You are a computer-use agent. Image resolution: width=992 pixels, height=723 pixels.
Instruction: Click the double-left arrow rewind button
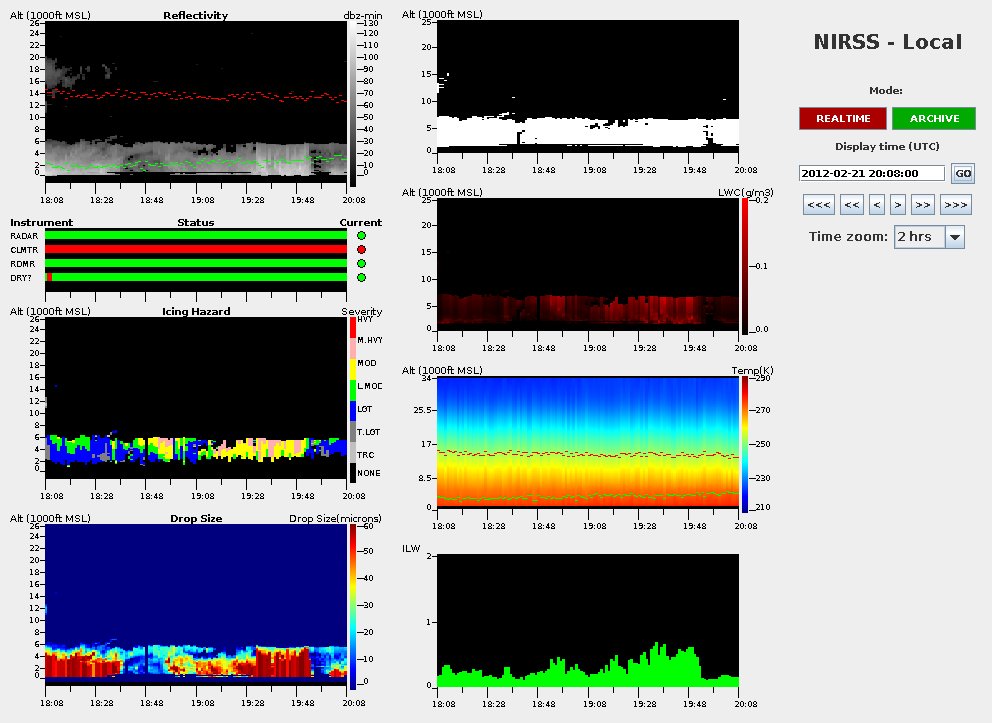[x=852, y=205]
